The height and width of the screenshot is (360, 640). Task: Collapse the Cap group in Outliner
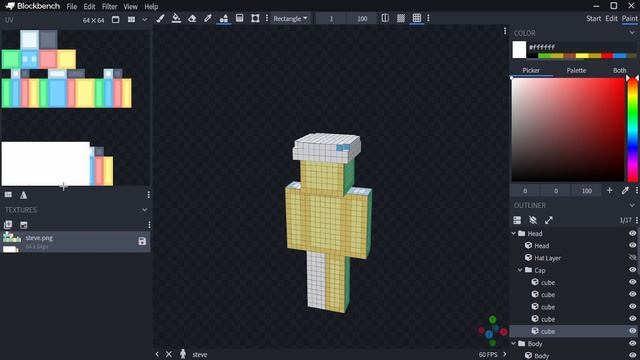pos(520,270)
